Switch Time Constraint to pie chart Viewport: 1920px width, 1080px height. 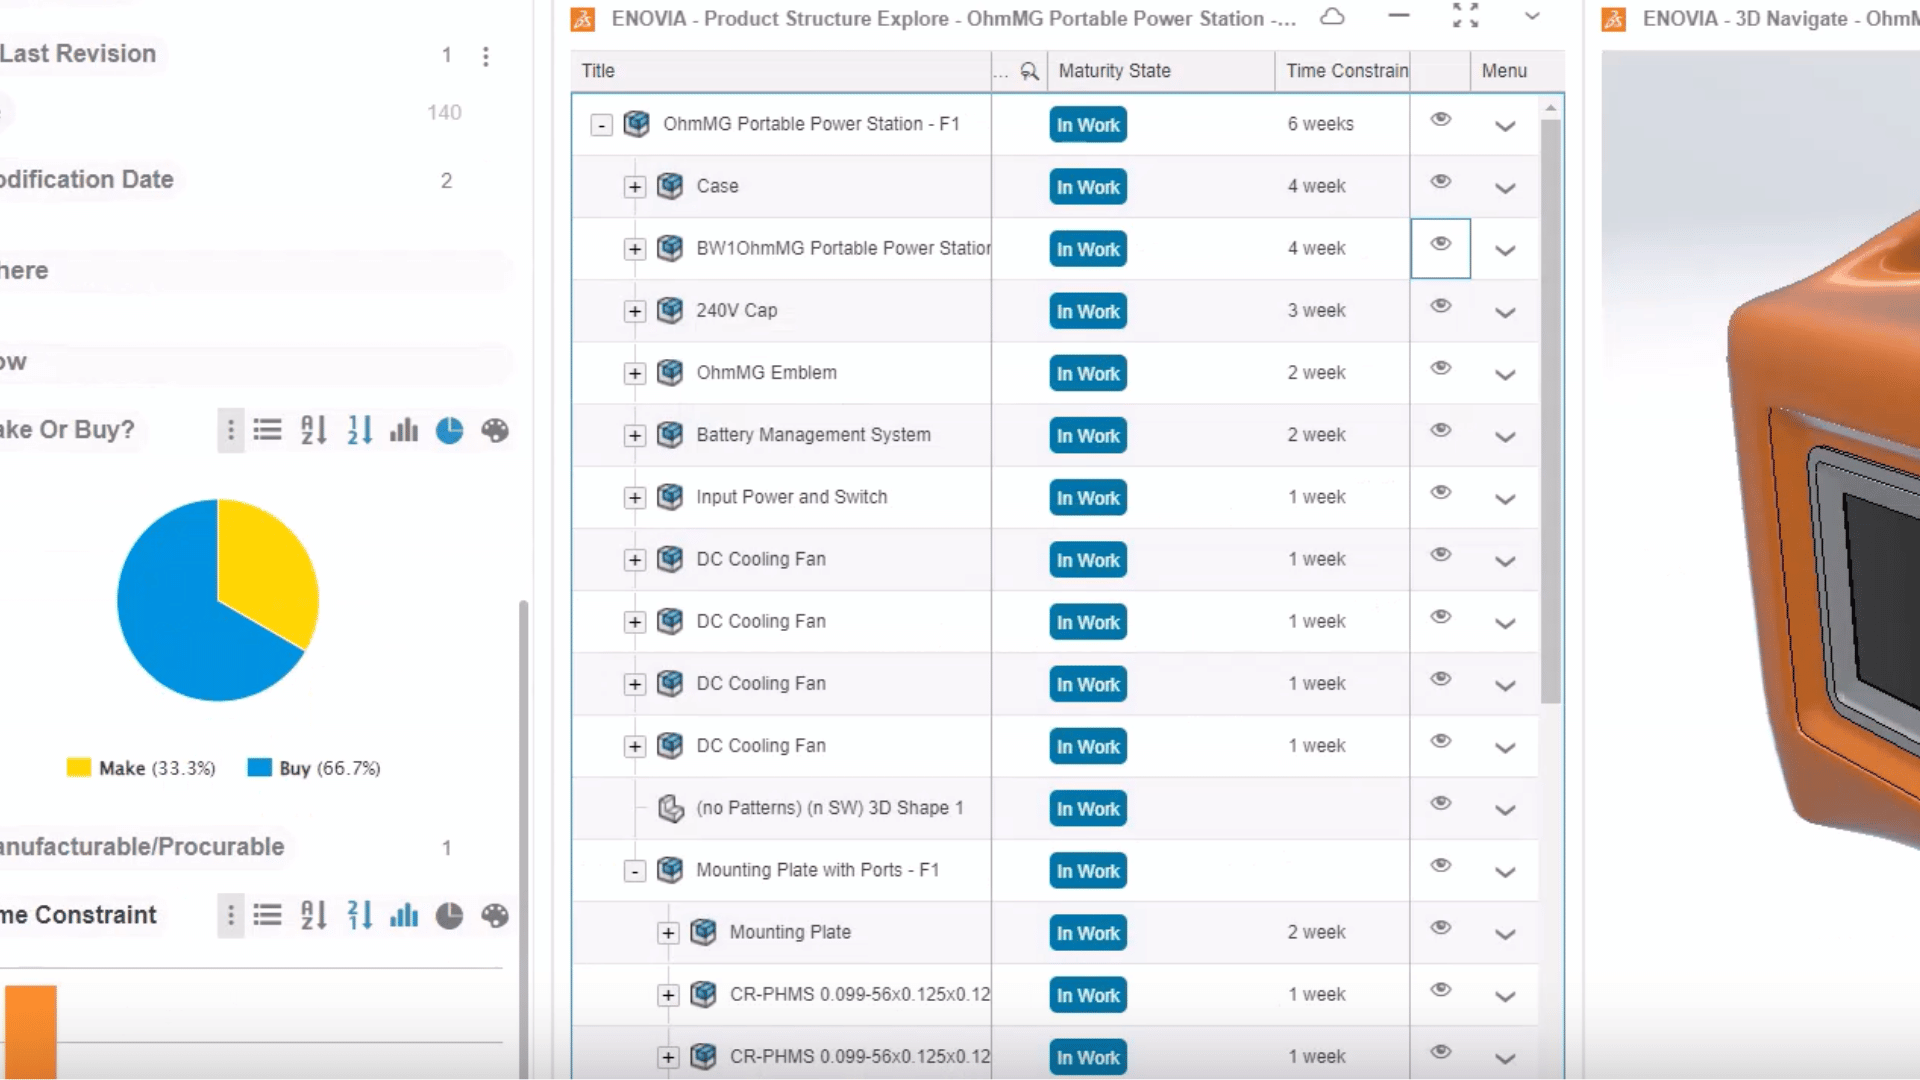click(450, 915)
